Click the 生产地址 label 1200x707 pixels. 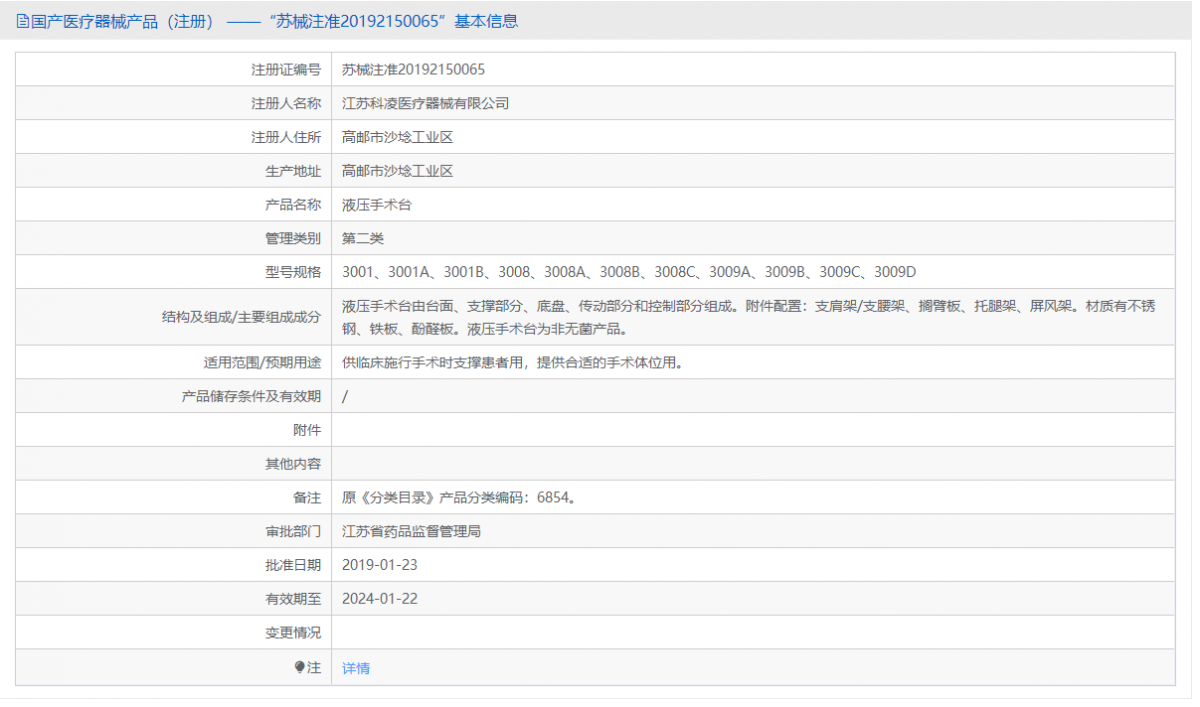(x=293, y=171)
